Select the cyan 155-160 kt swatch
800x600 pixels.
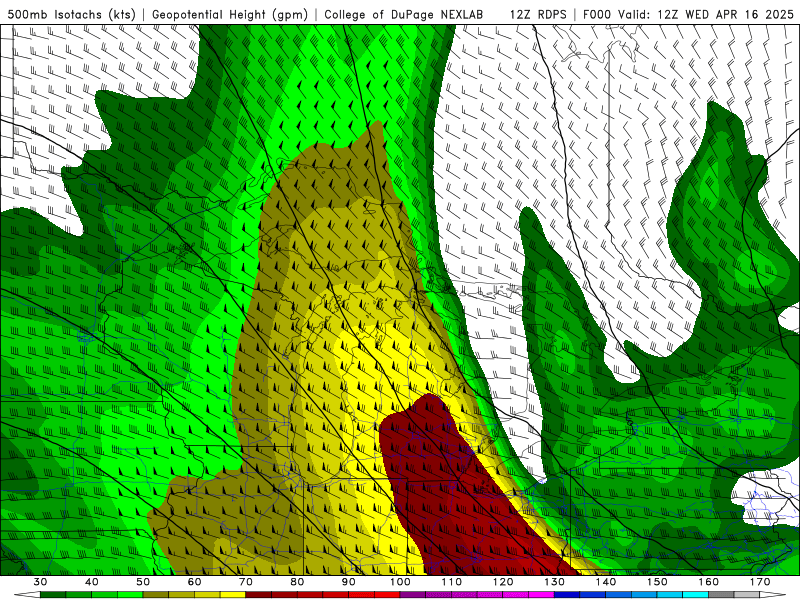pyautogui.click(x=696, y=595)
